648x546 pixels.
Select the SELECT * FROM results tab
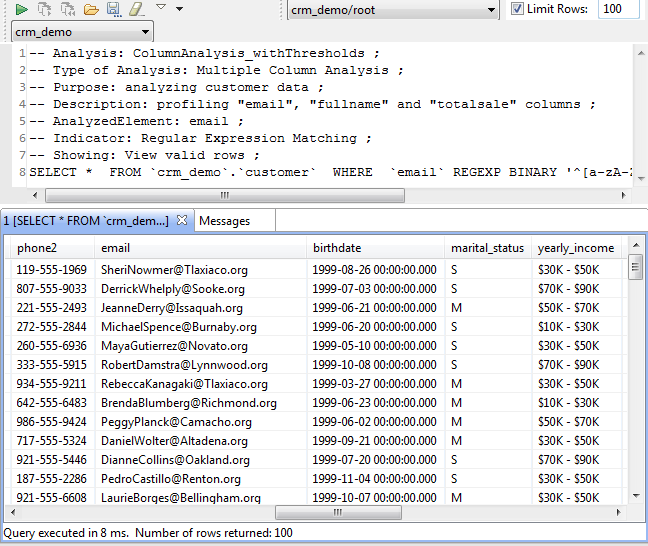click(86, 220)
